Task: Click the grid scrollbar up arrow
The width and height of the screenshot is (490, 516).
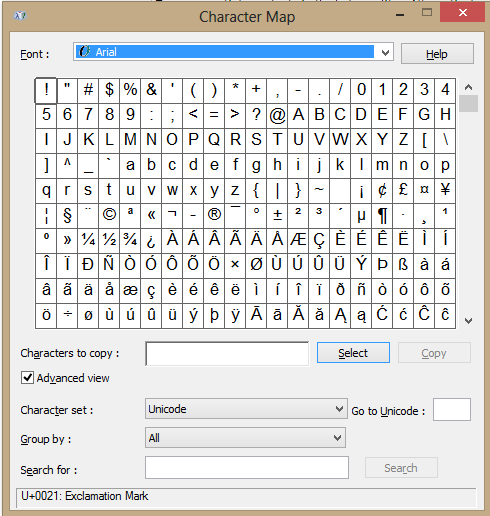Action: click(x=468, y=87)
